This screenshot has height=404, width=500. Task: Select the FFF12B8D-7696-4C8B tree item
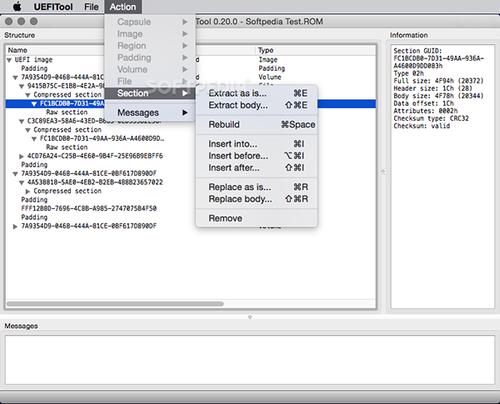(89, 209)
